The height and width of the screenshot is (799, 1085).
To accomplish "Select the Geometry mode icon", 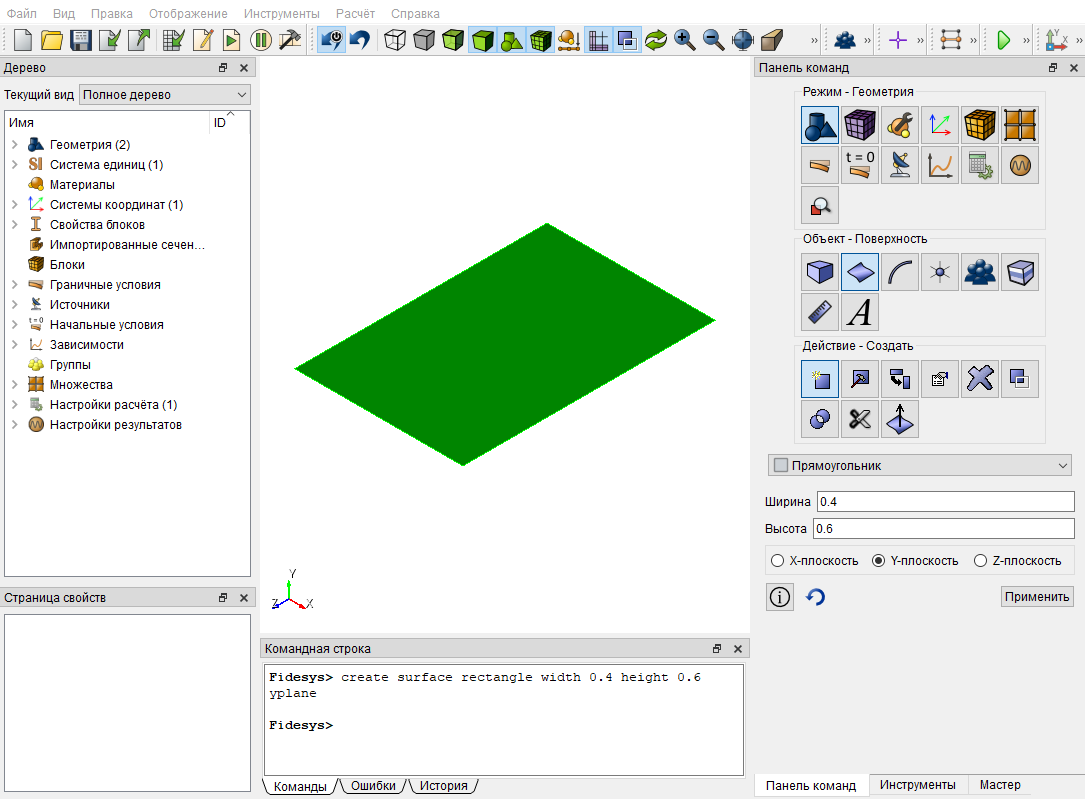I will [820, 125].
